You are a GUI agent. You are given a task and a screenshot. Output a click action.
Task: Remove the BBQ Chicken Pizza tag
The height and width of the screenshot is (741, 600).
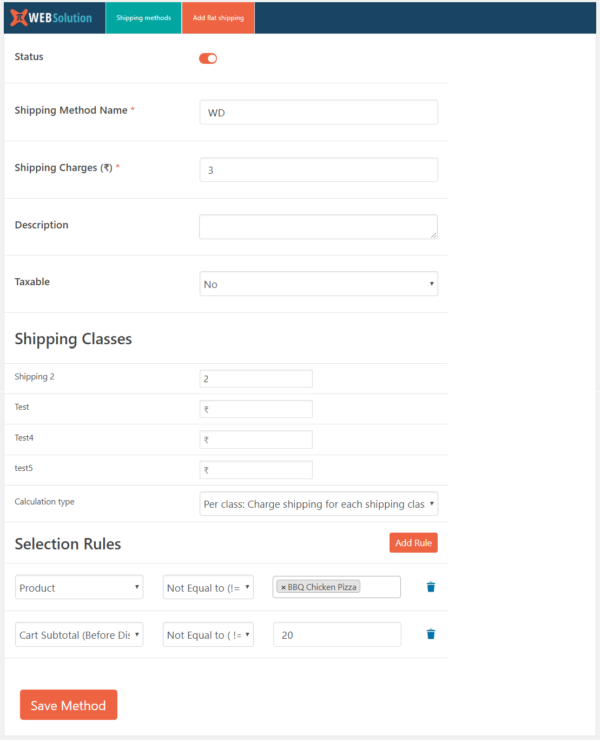[283, 587]
